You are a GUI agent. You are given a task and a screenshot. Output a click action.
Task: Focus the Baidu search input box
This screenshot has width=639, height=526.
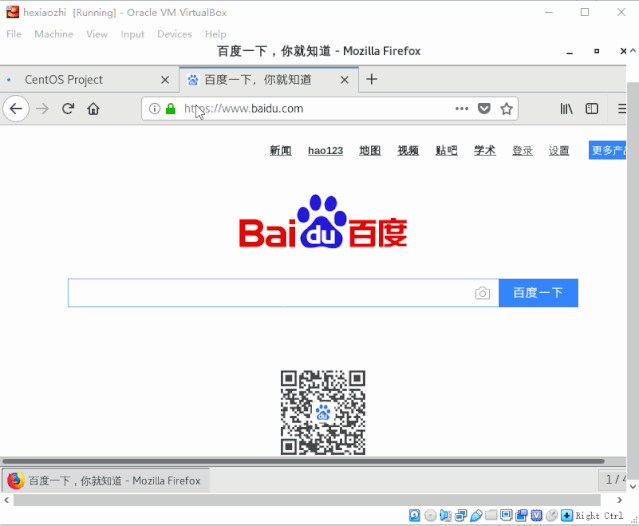pos(283,293)
